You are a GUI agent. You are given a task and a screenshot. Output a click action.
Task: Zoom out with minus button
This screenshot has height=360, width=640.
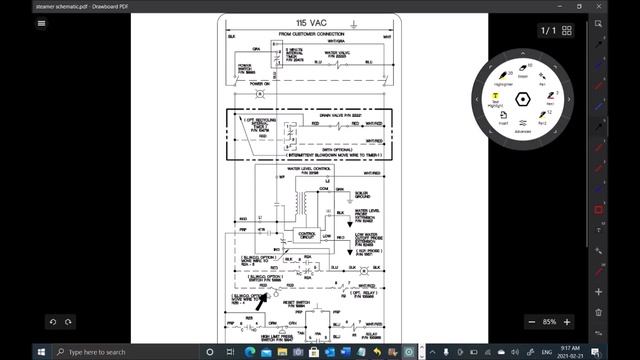(x=531, y=322)
